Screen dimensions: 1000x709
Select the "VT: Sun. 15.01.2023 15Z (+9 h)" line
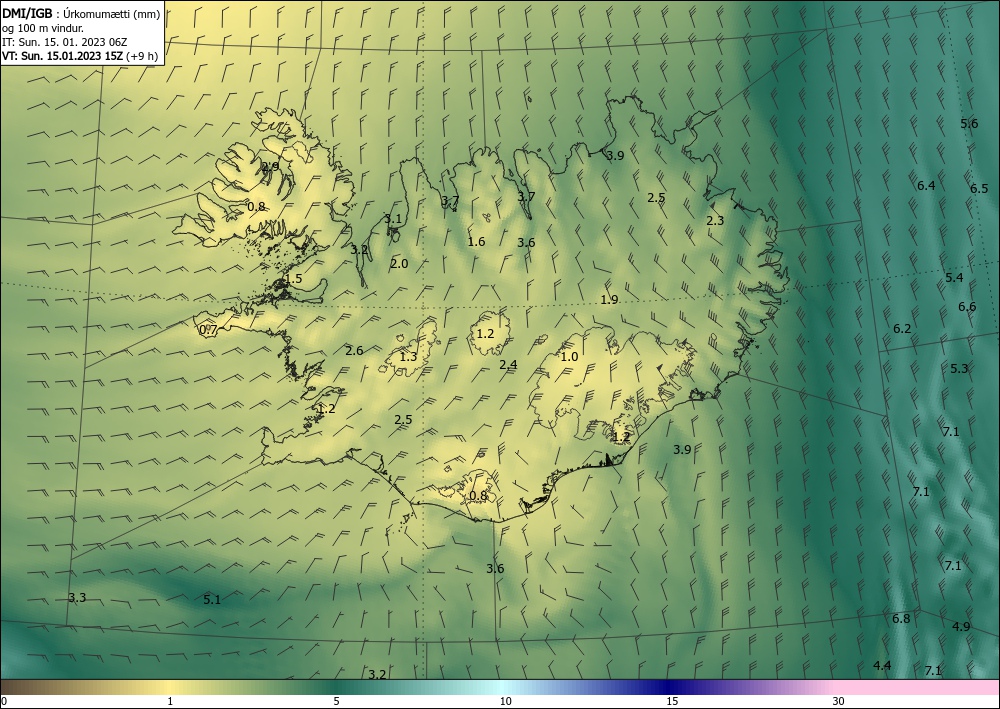coord(80,56)
